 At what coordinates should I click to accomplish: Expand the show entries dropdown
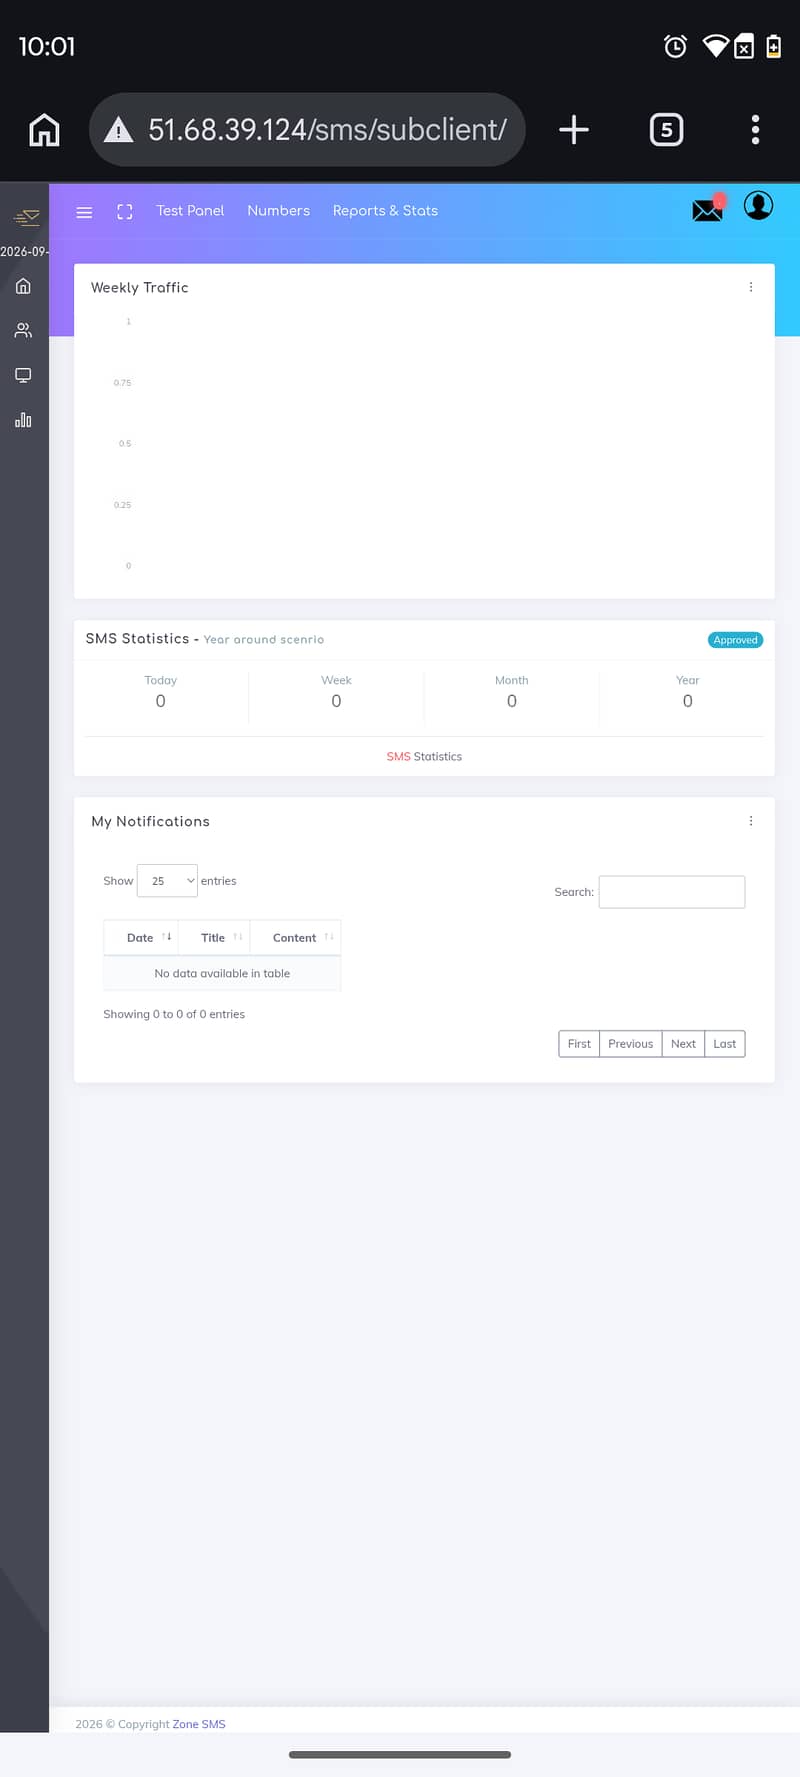click(167, 881)
